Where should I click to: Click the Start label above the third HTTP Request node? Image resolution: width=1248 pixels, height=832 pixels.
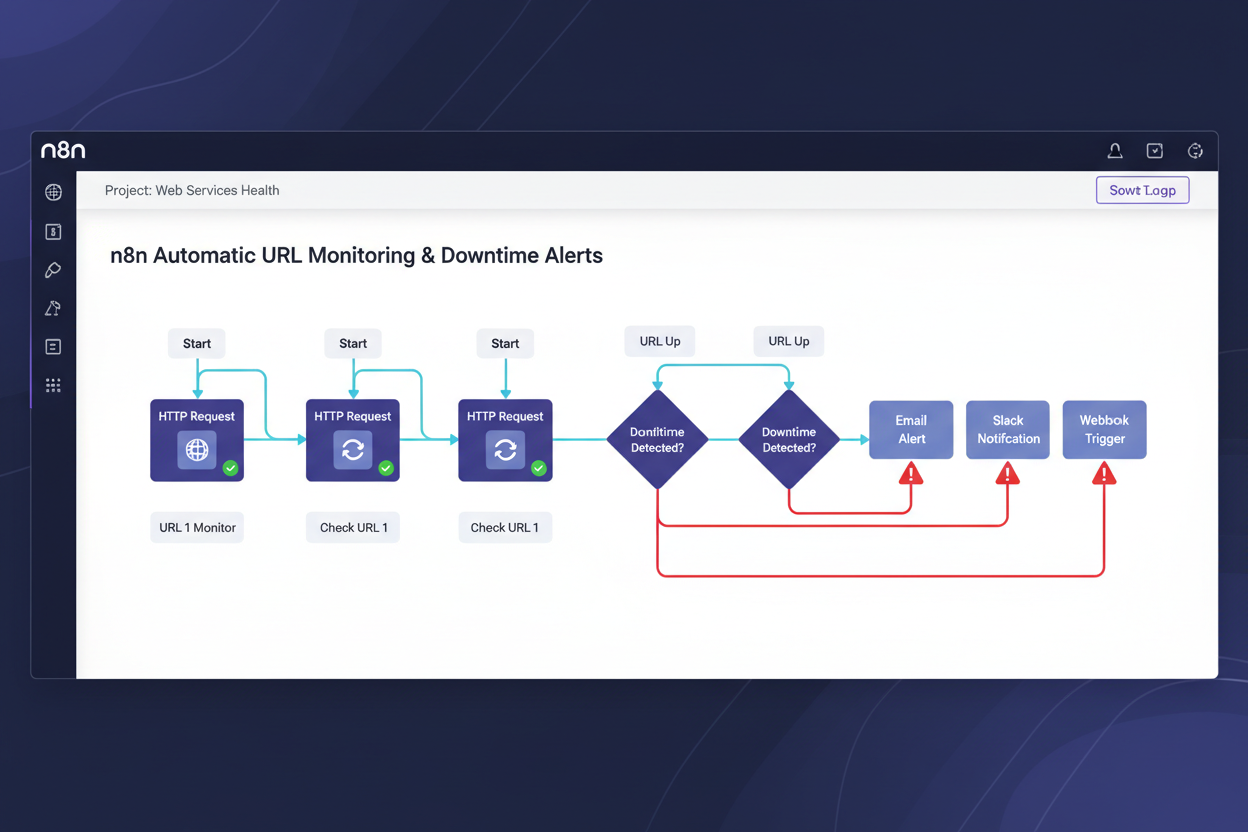click(x=505, y=343)
